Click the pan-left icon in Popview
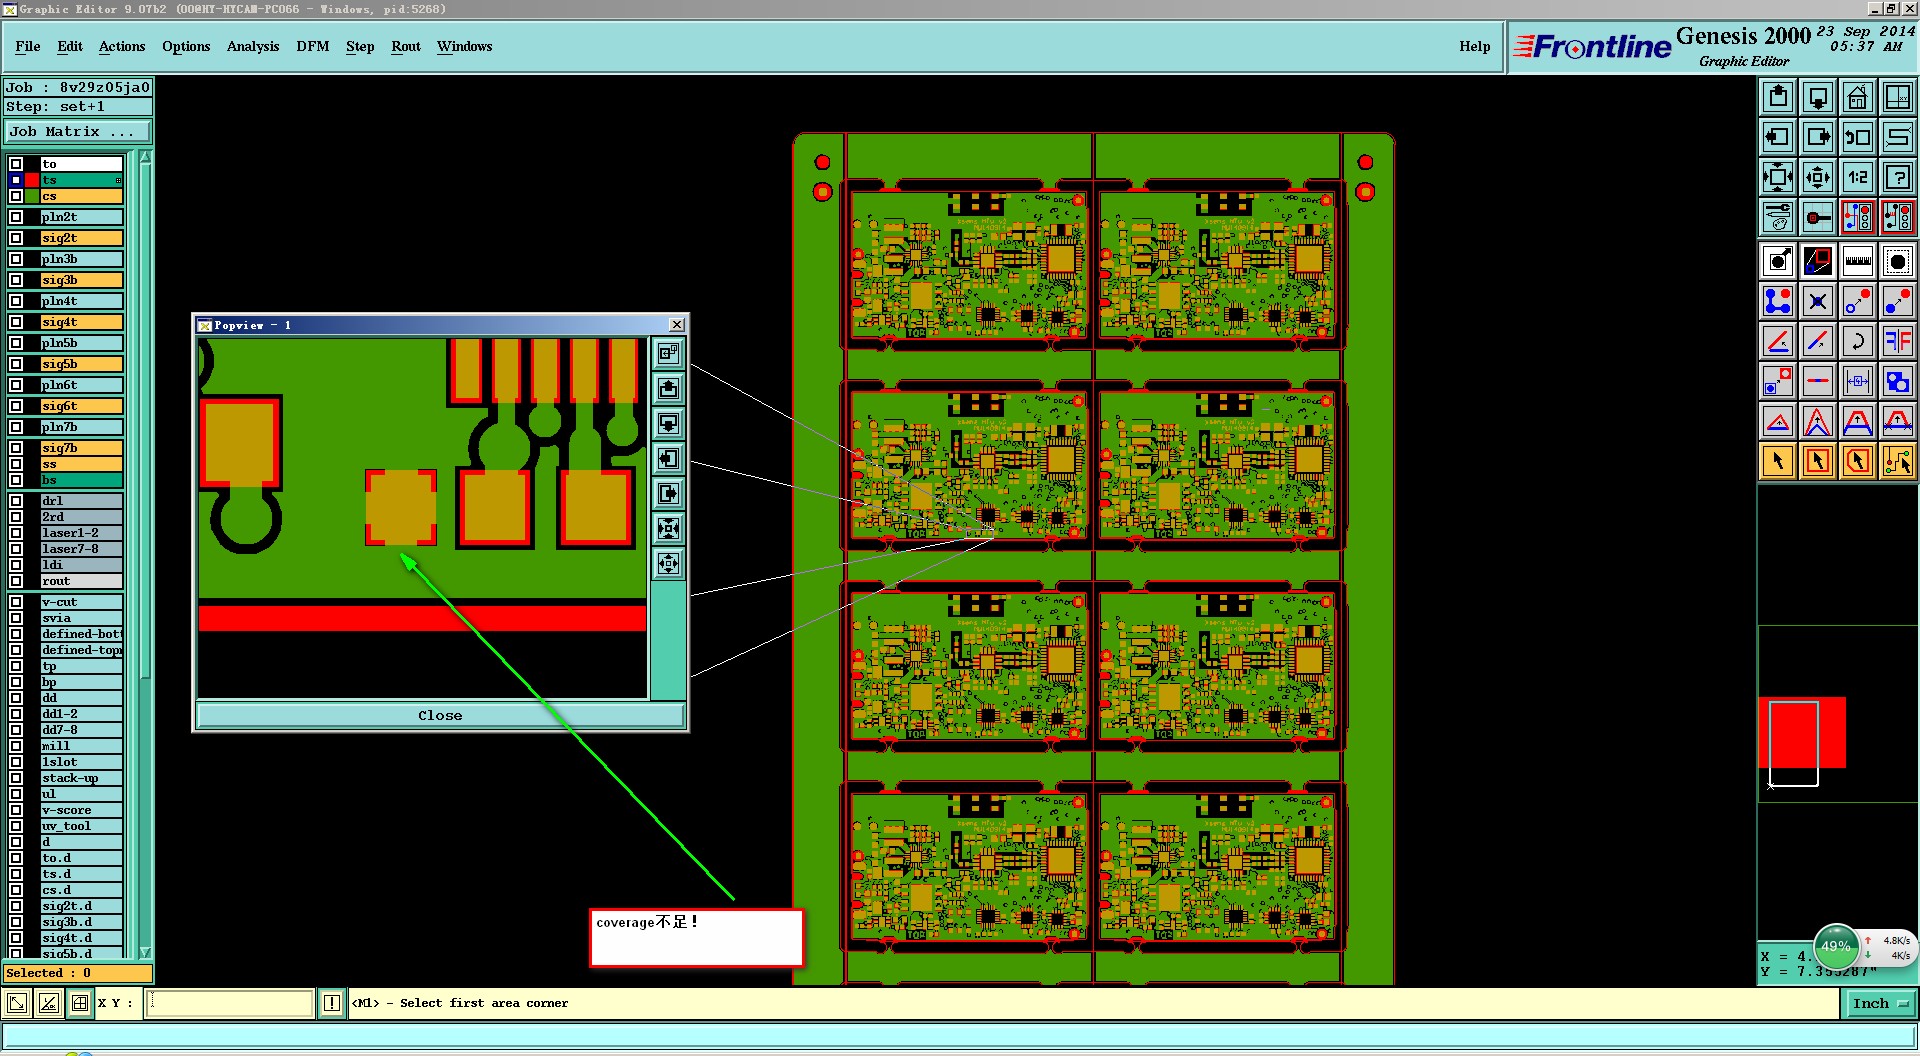The width and height of the screenshot is (1920, 1056). click(x=668, y=458)
